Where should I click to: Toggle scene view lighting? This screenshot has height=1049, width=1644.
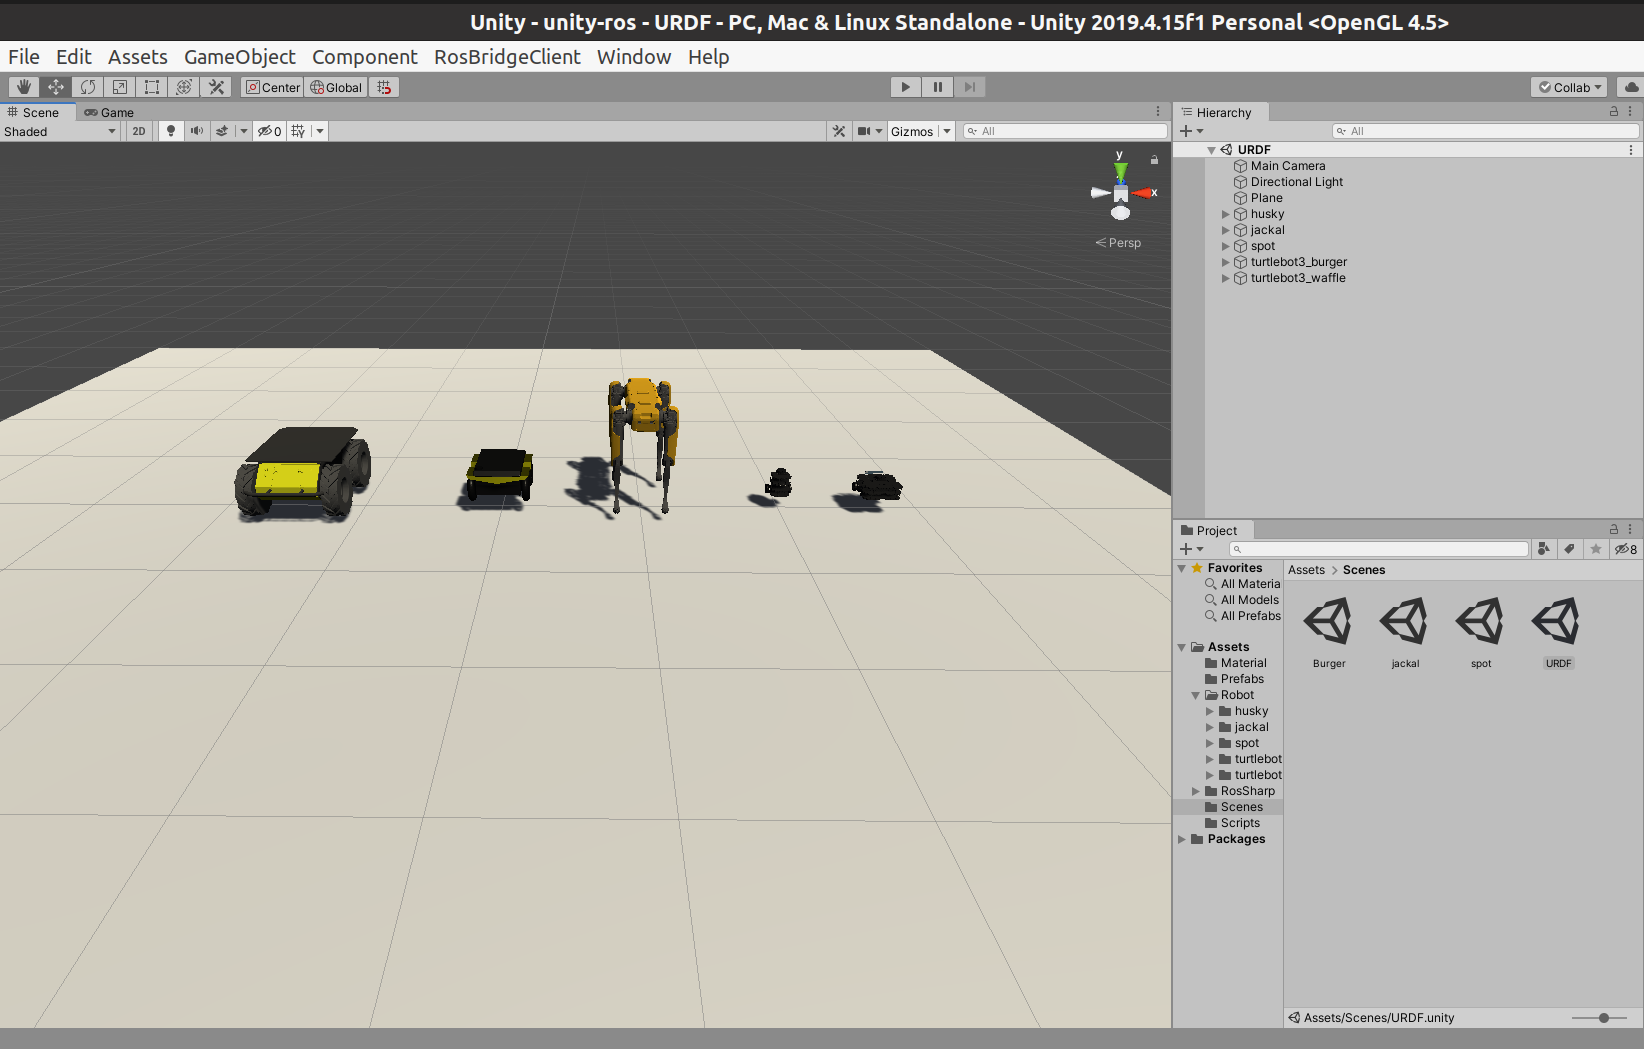tap(170, 131)
